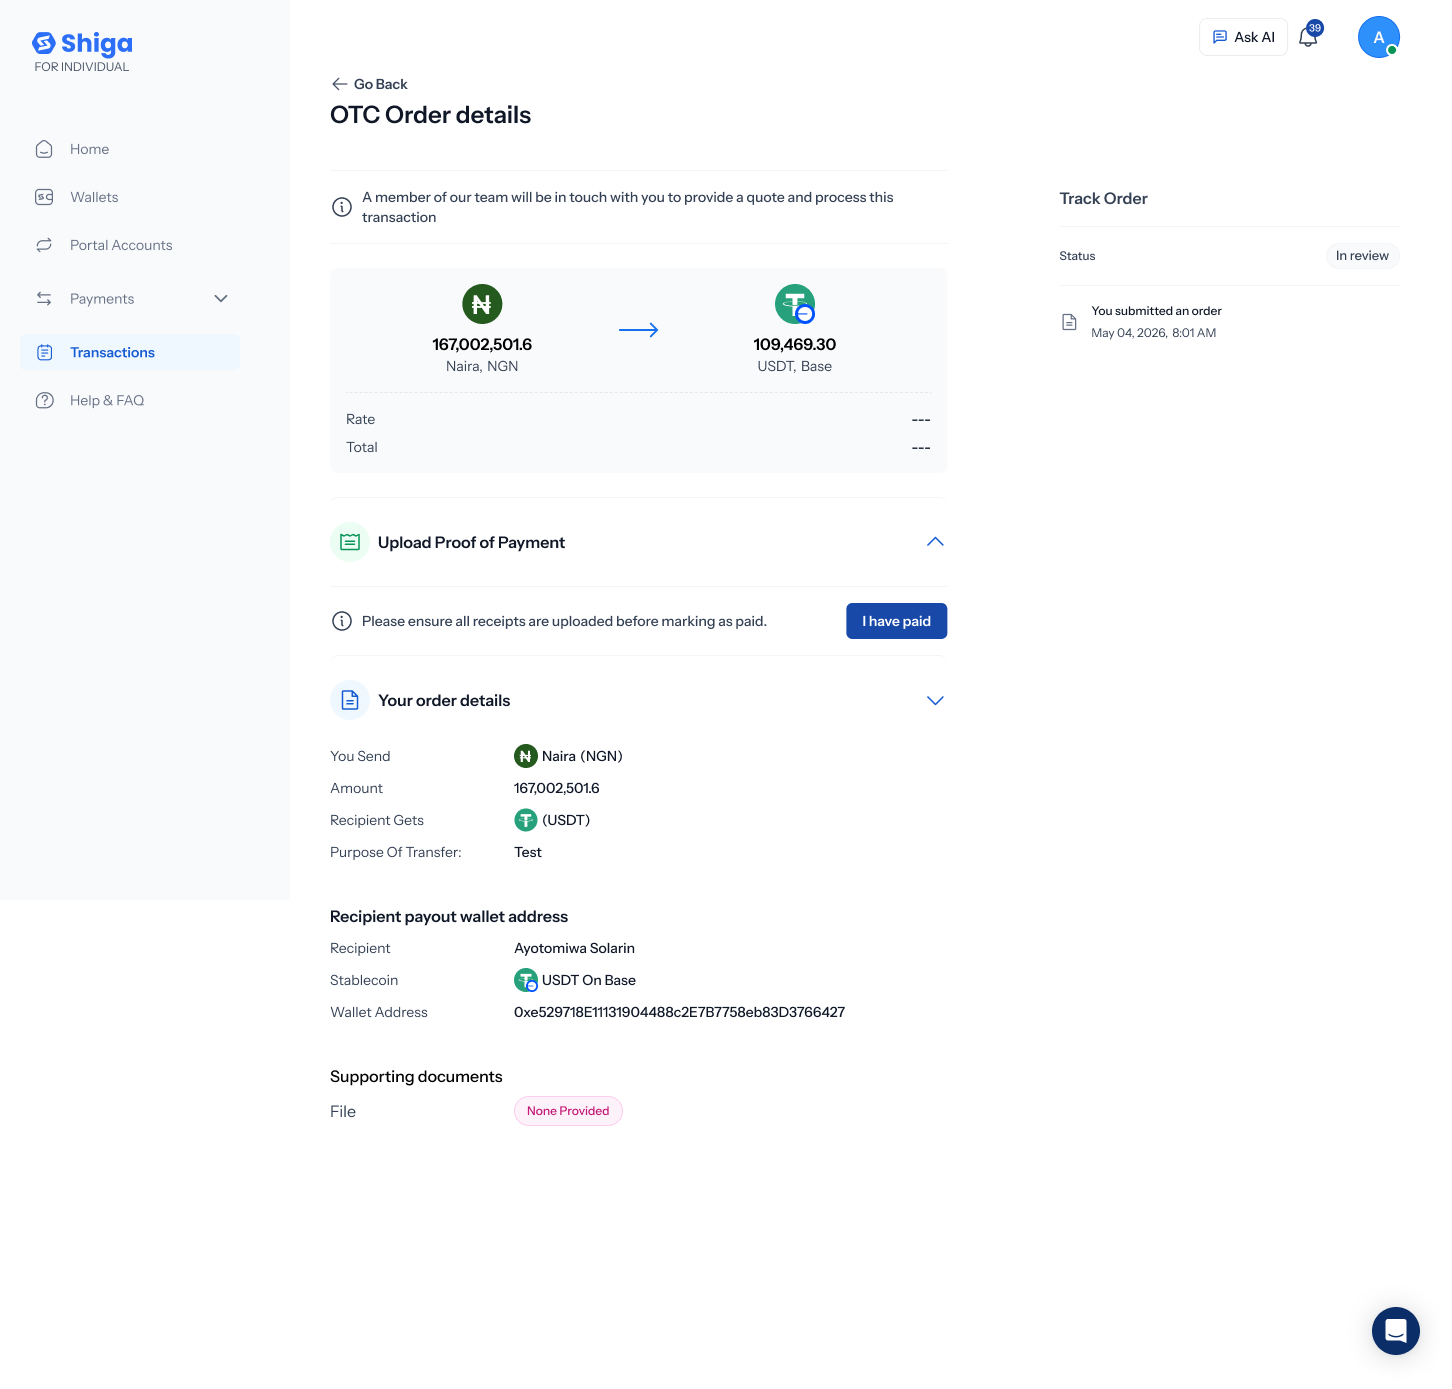The height and width of the screenshot is (1389, 1452).
Task: Click the In review status badge
Action: tap(1362, 256)
